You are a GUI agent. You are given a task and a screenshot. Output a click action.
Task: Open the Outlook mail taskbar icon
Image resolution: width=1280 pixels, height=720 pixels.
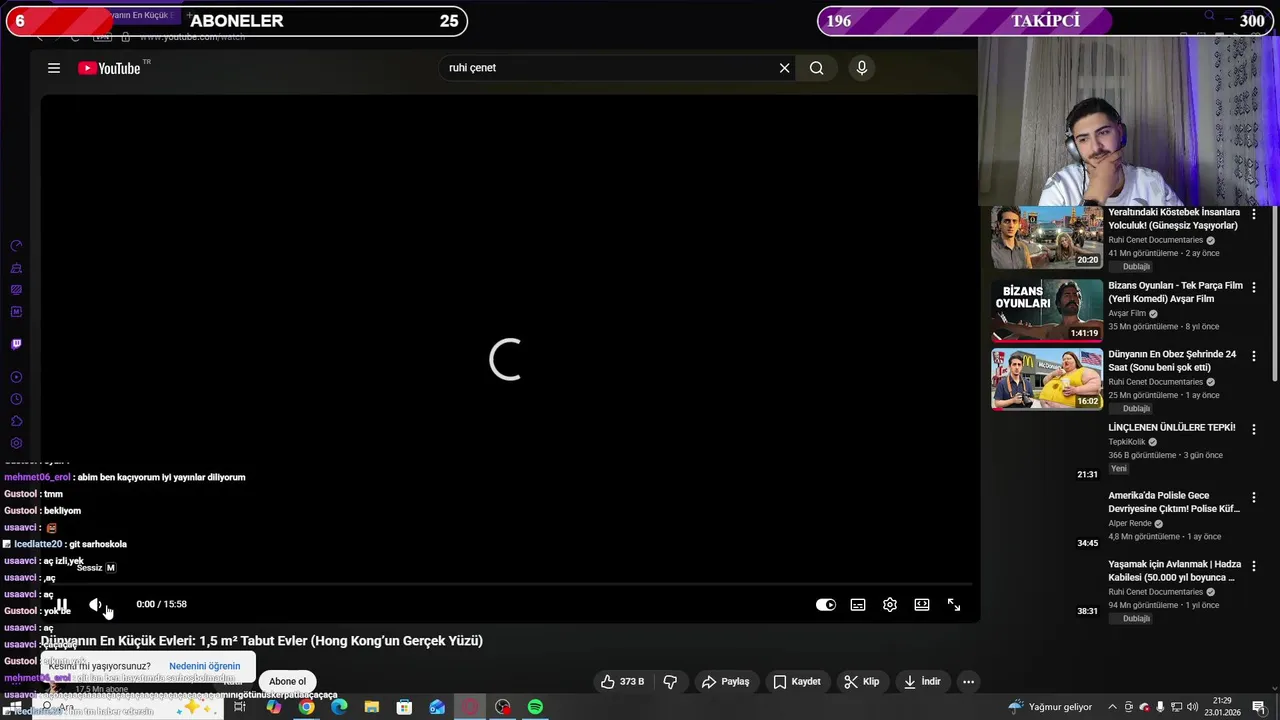point(437,707)
